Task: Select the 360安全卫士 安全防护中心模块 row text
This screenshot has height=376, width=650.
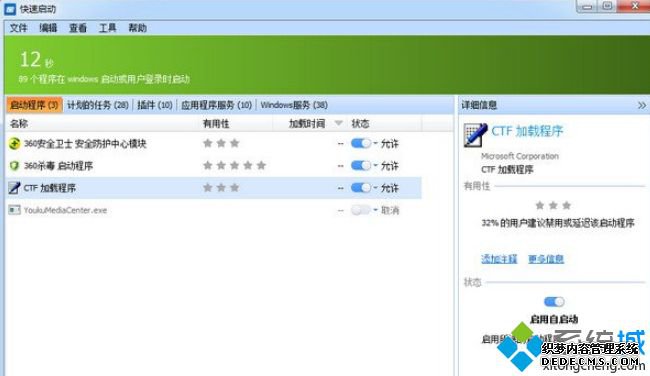Action: 85,143
